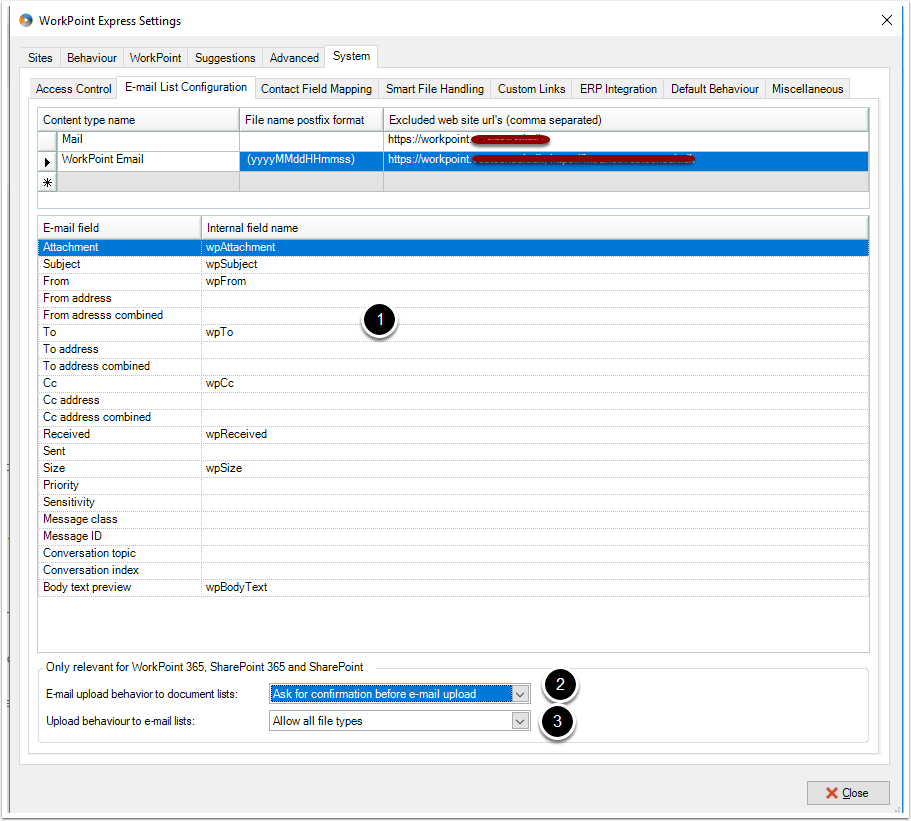
Task: Select the WorkPoint Email row selector arrow
Action: click(48, 162)
